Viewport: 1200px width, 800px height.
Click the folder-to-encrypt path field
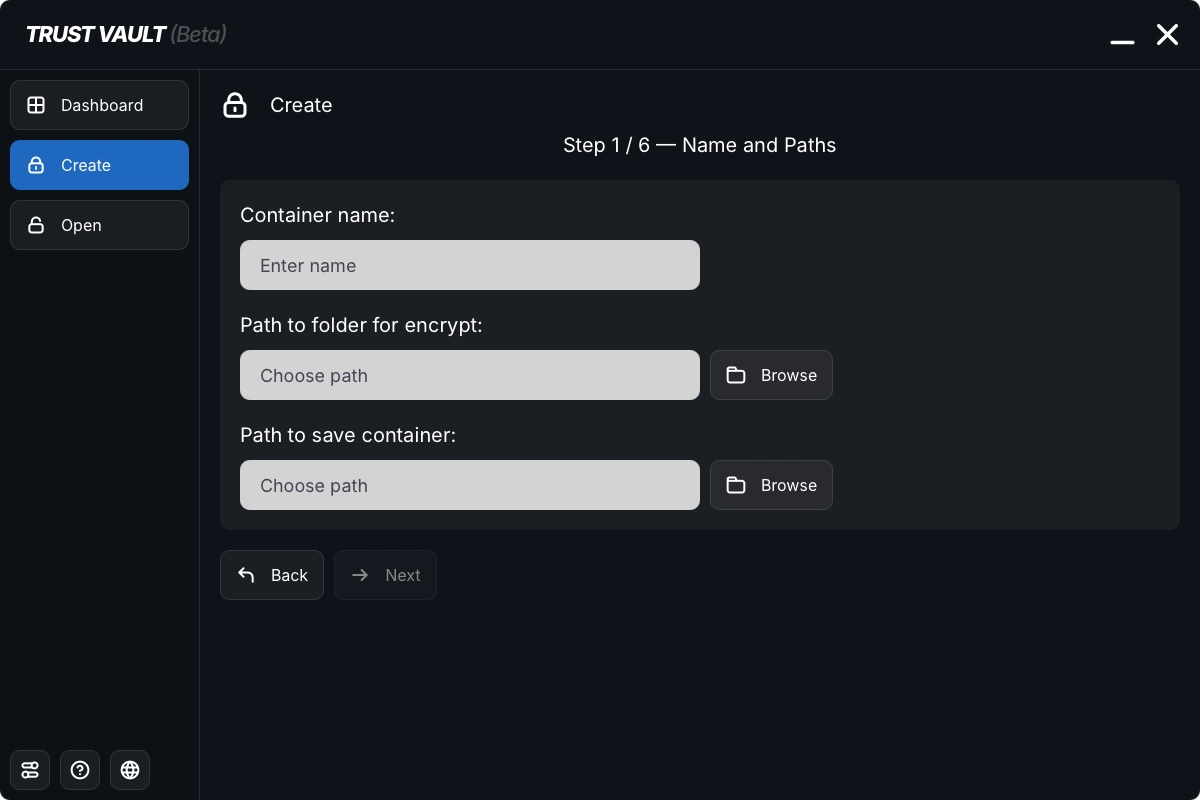(x=470, y=375)
